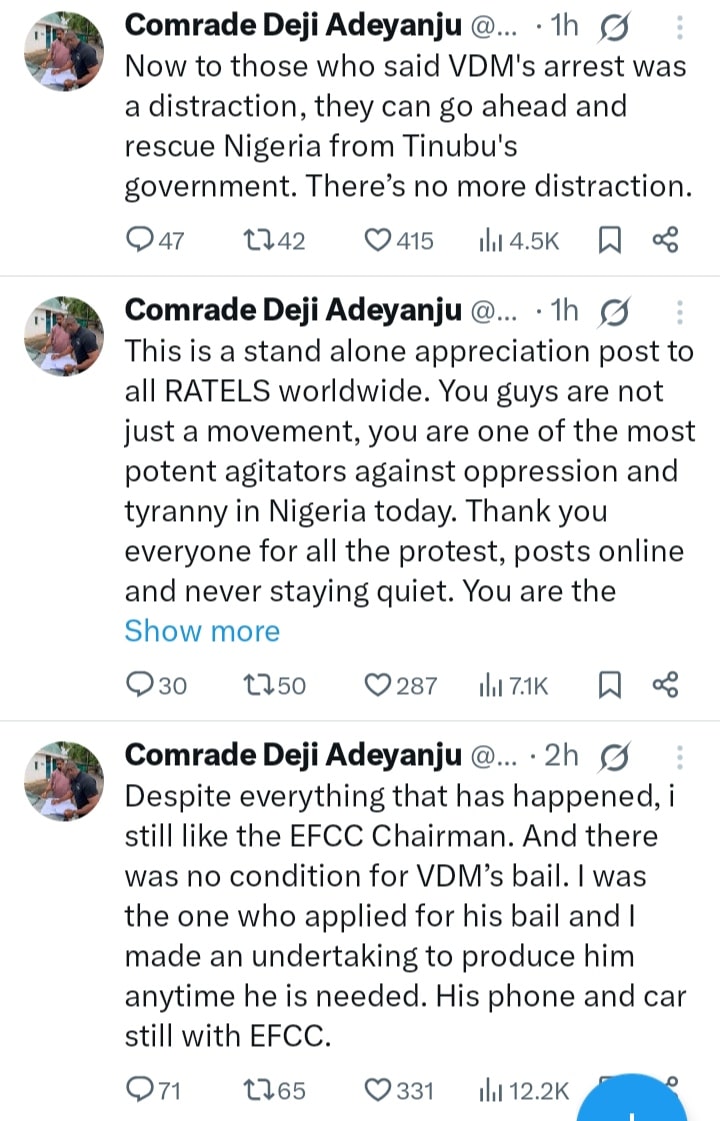Bookmark the RATELS appreciation post
This screenshot has height=1121, width=720.
609,685
